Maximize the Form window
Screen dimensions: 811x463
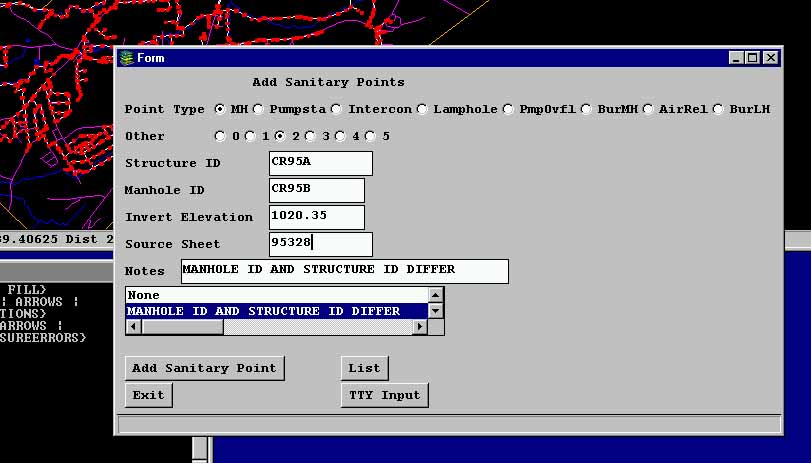(753, 58)
